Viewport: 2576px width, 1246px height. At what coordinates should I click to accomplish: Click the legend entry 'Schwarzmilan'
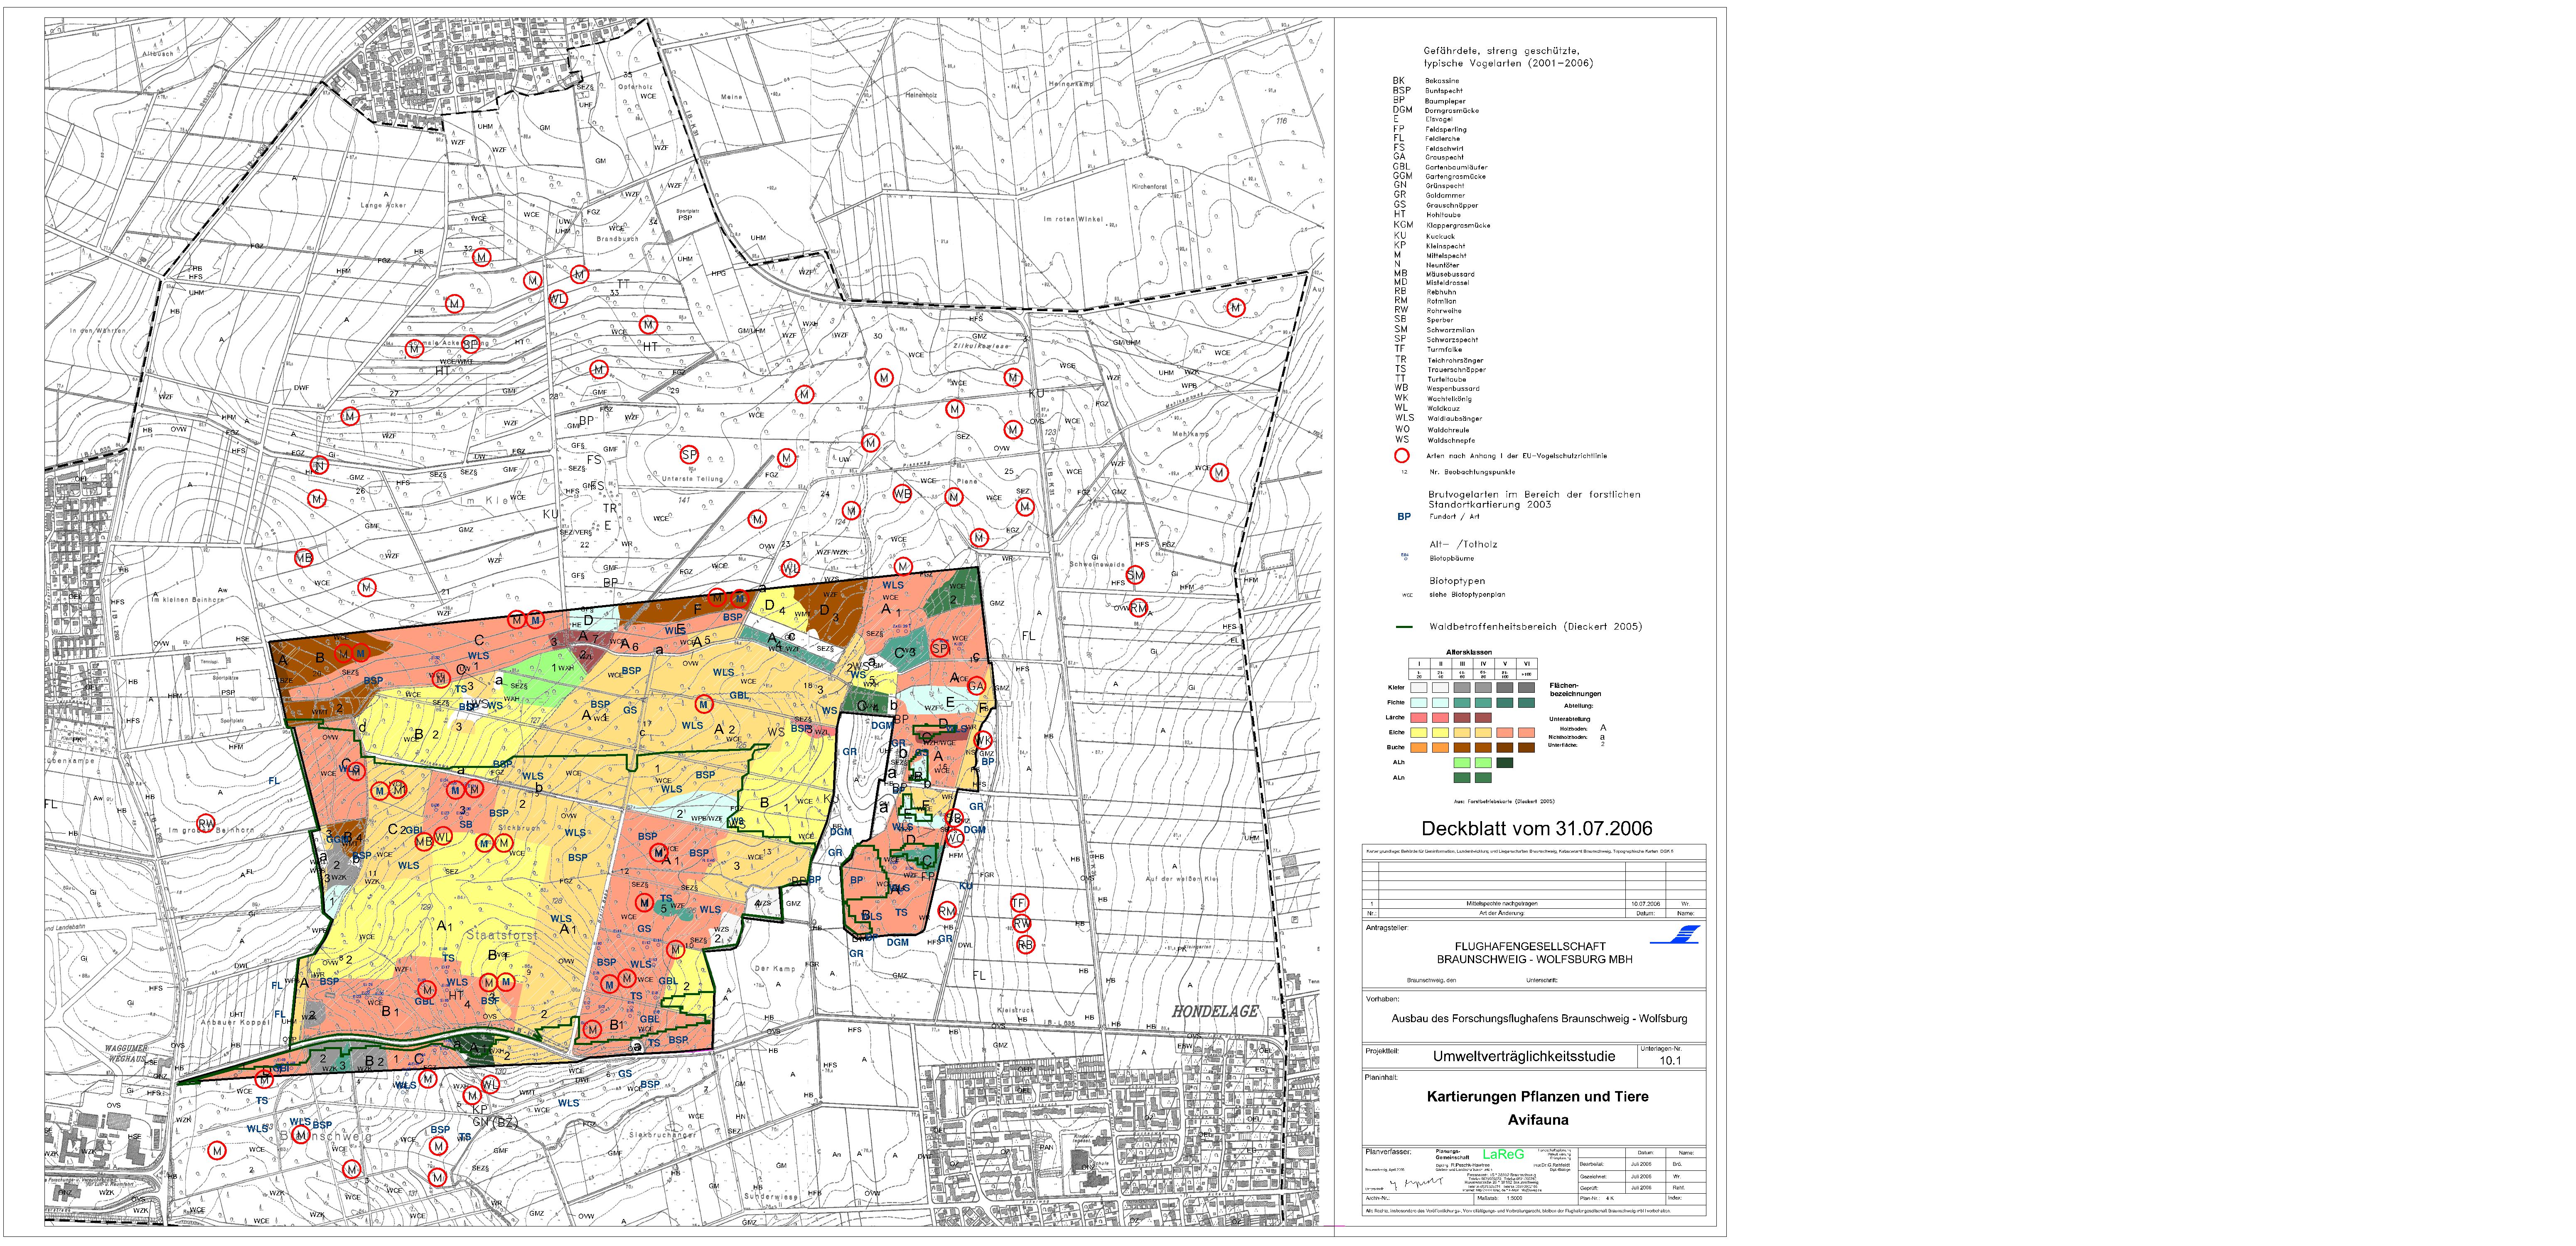pos(1451,330)
